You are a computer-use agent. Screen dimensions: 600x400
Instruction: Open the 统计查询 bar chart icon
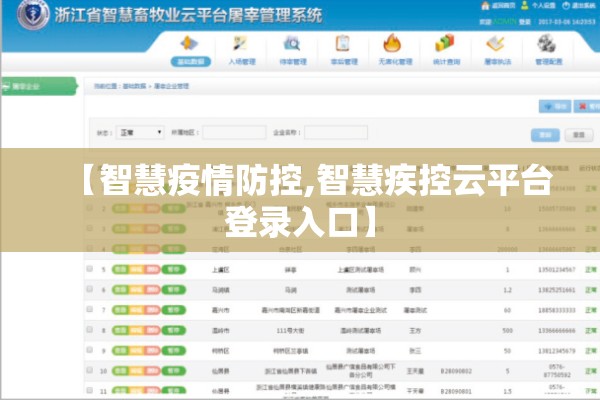click(x=445, y=42)
